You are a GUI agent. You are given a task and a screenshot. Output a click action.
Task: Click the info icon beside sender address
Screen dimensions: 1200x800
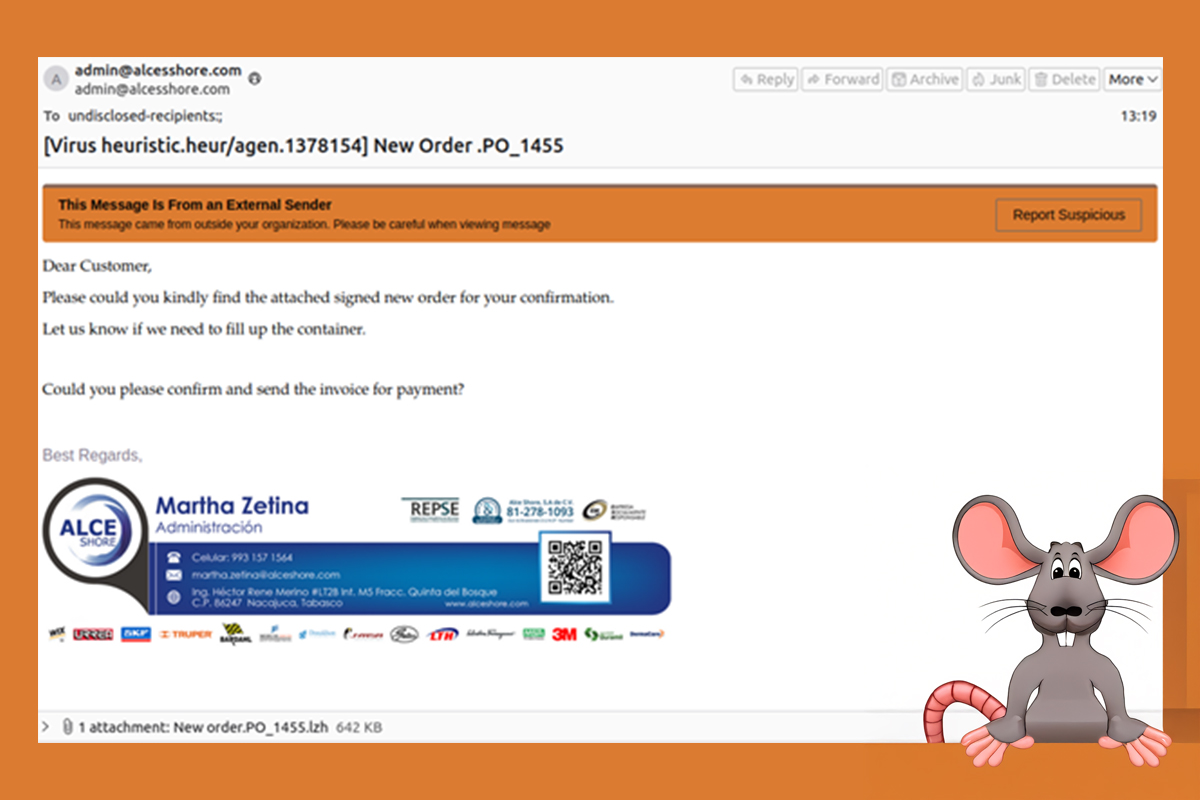point(254,78)
